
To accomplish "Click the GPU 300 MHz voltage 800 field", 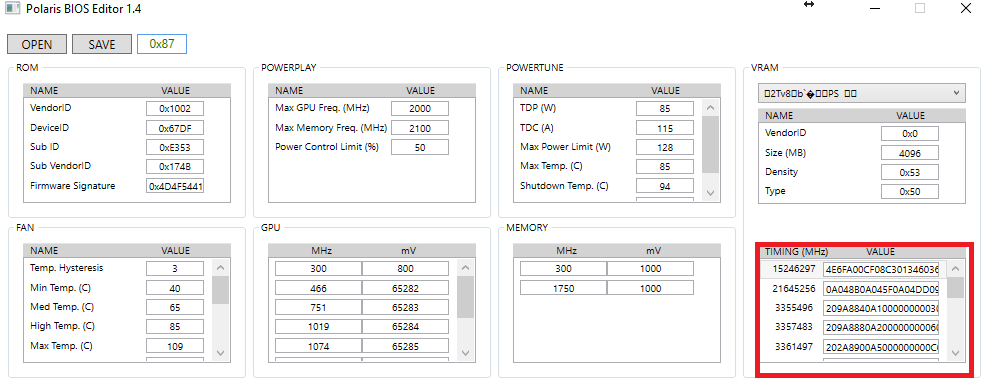I will (x=405, y=269).
